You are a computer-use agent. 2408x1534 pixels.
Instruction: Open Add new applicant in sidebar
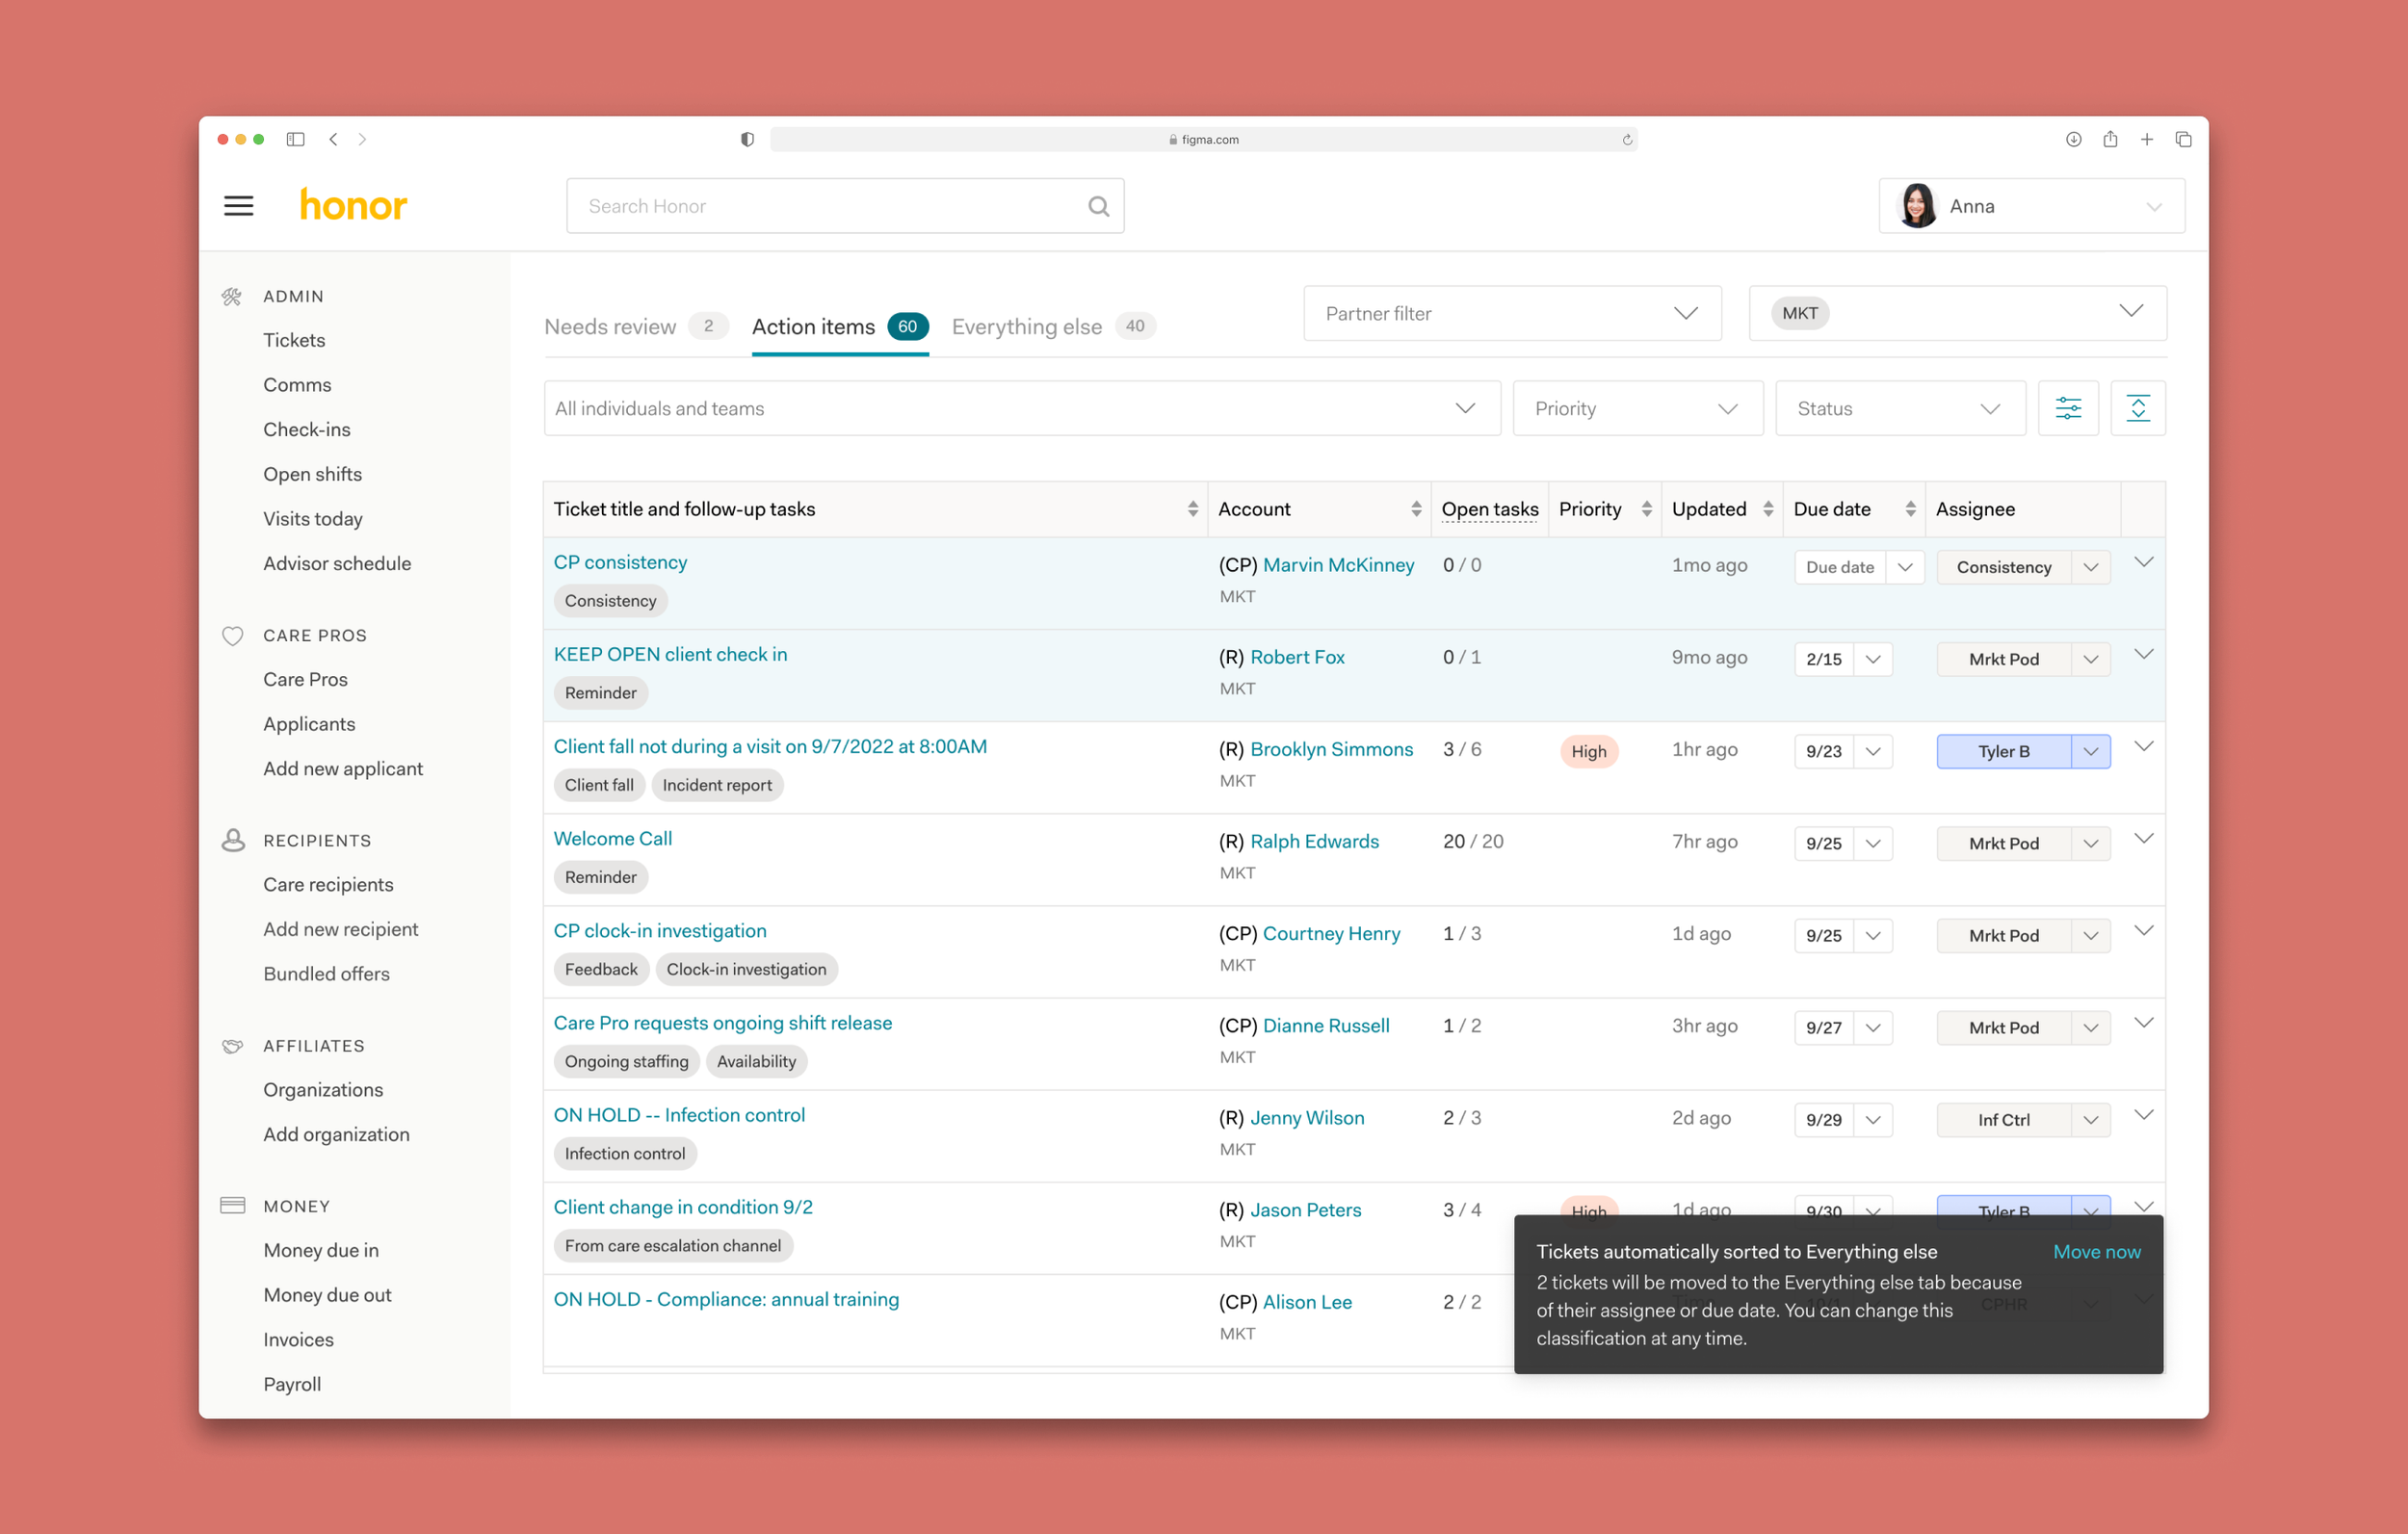(343, 768)
